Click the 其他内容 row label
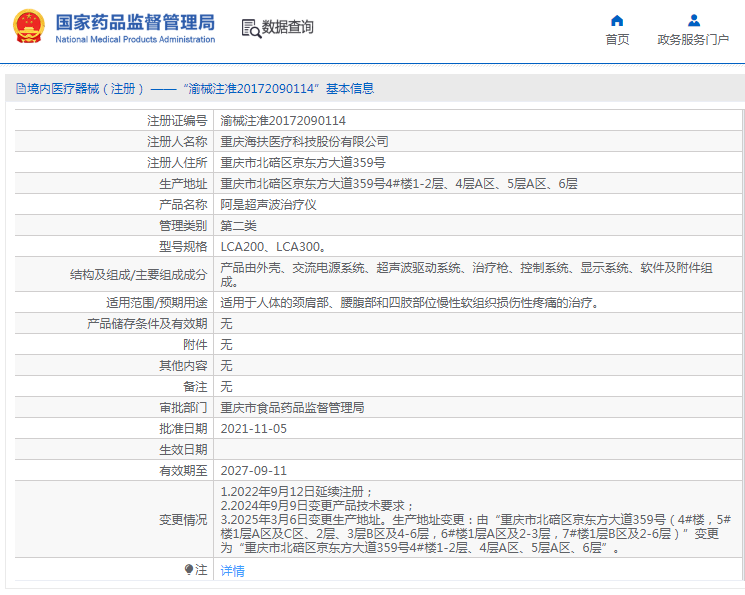This screenshot has height=595, width=745. pos(183,365)
